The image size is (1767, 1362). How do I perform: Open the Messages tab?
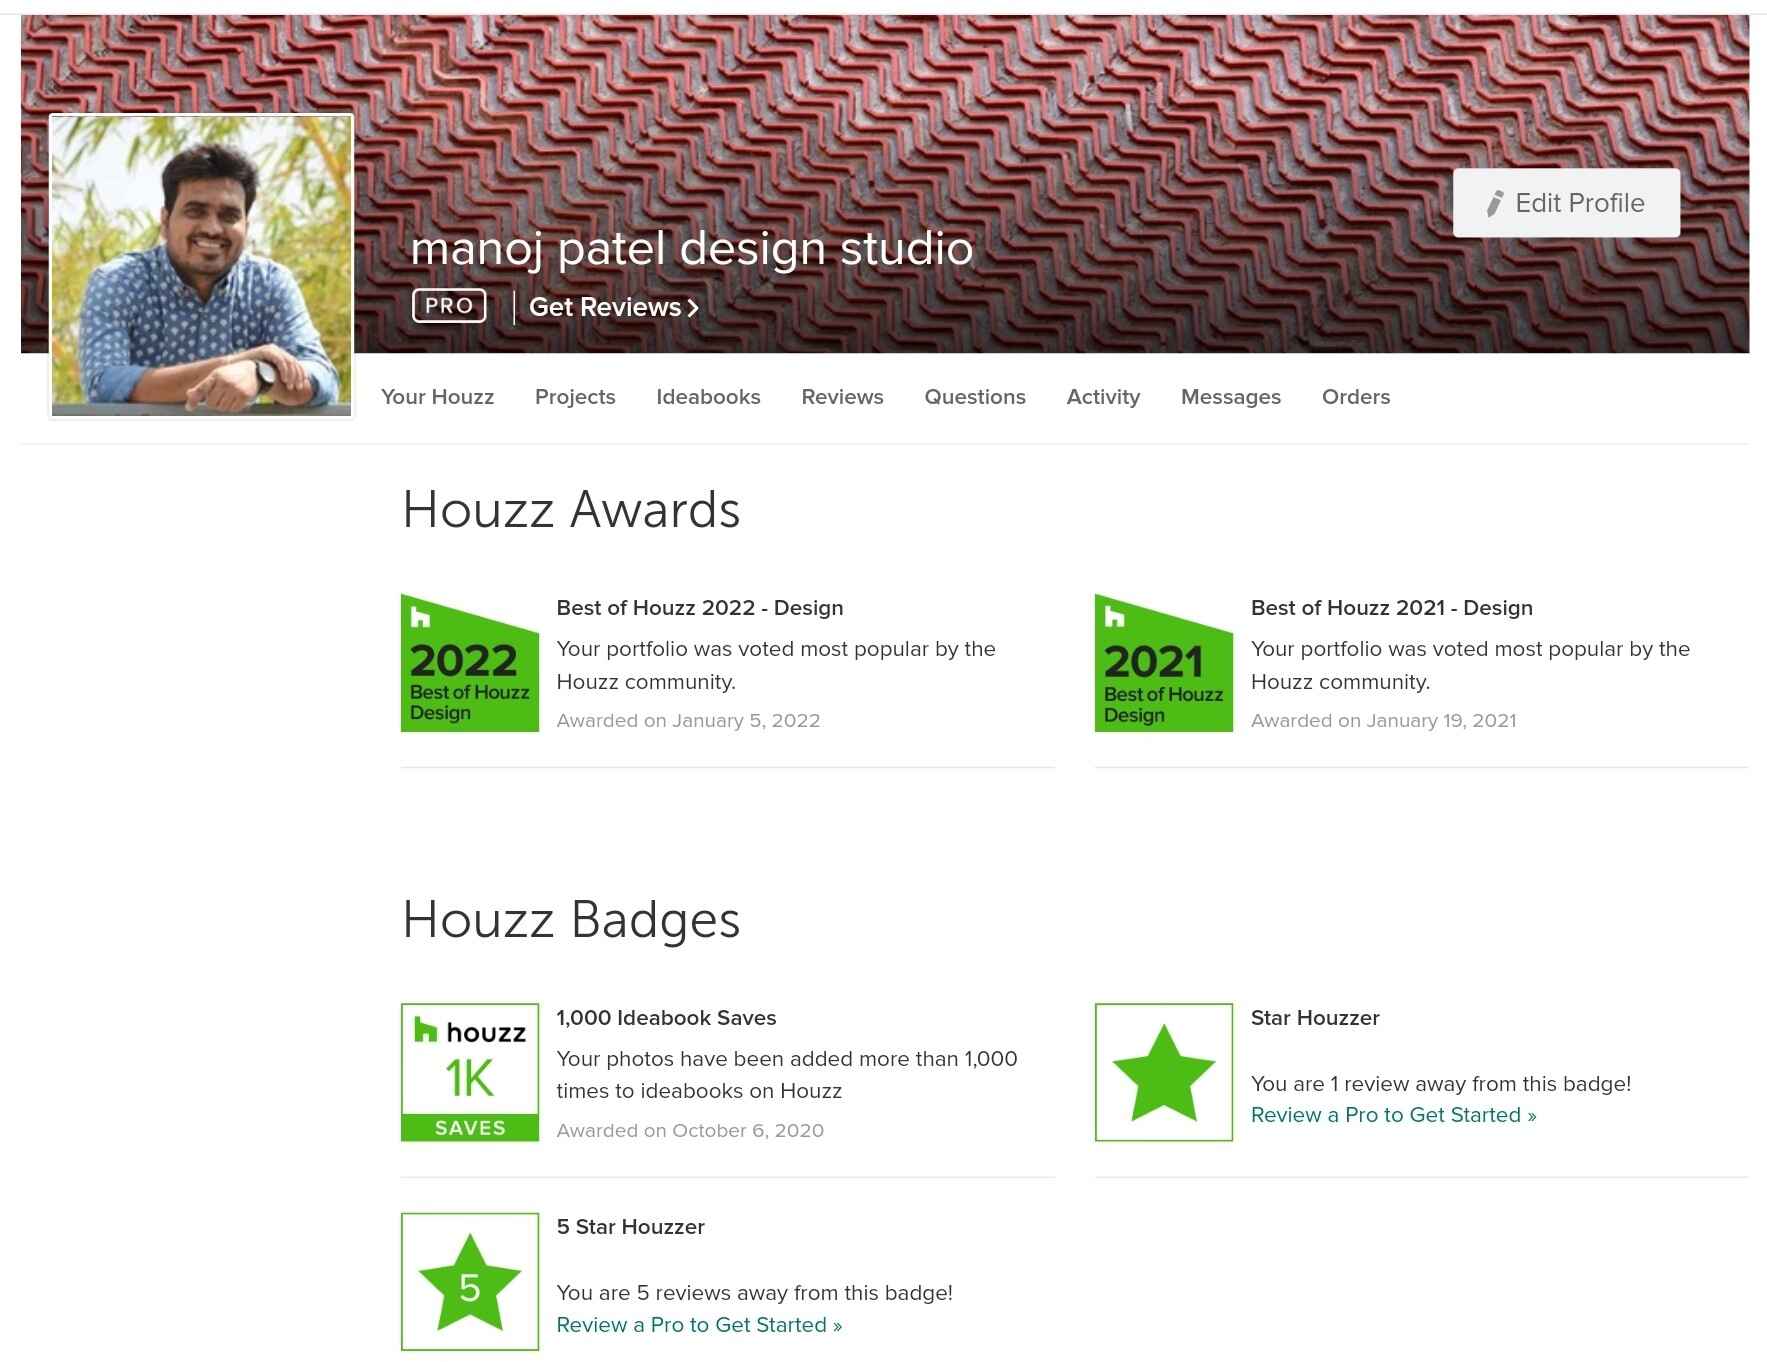(1231, 397)
